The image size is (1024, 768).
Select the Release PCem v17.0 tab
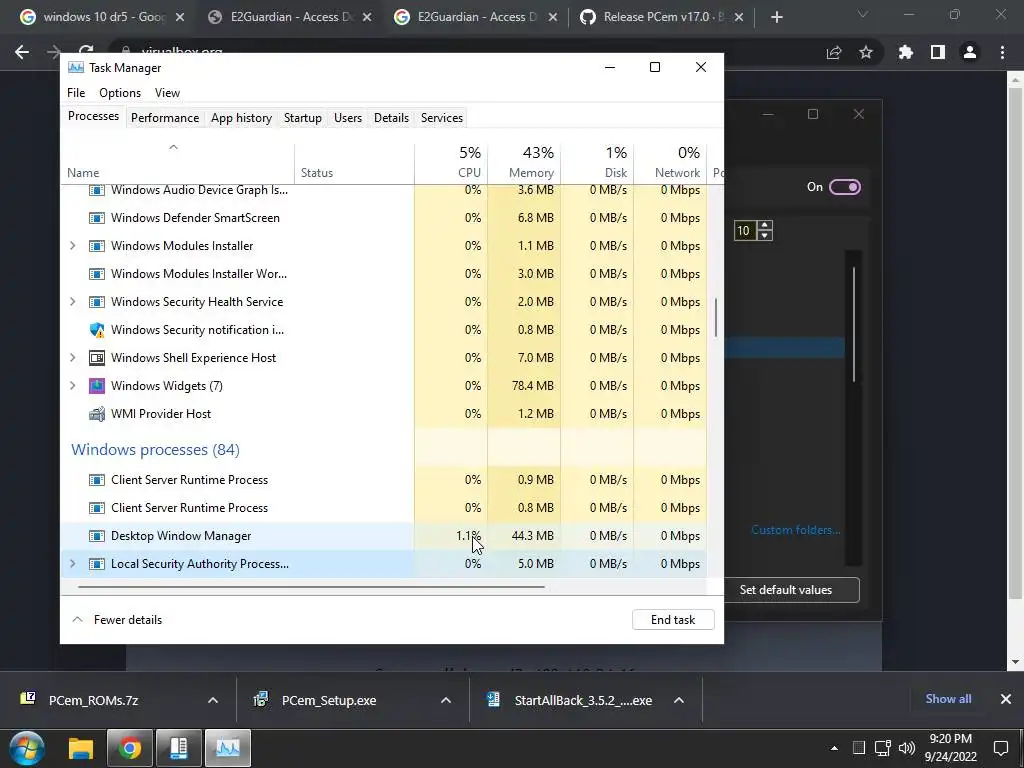(x=662, y=17)
